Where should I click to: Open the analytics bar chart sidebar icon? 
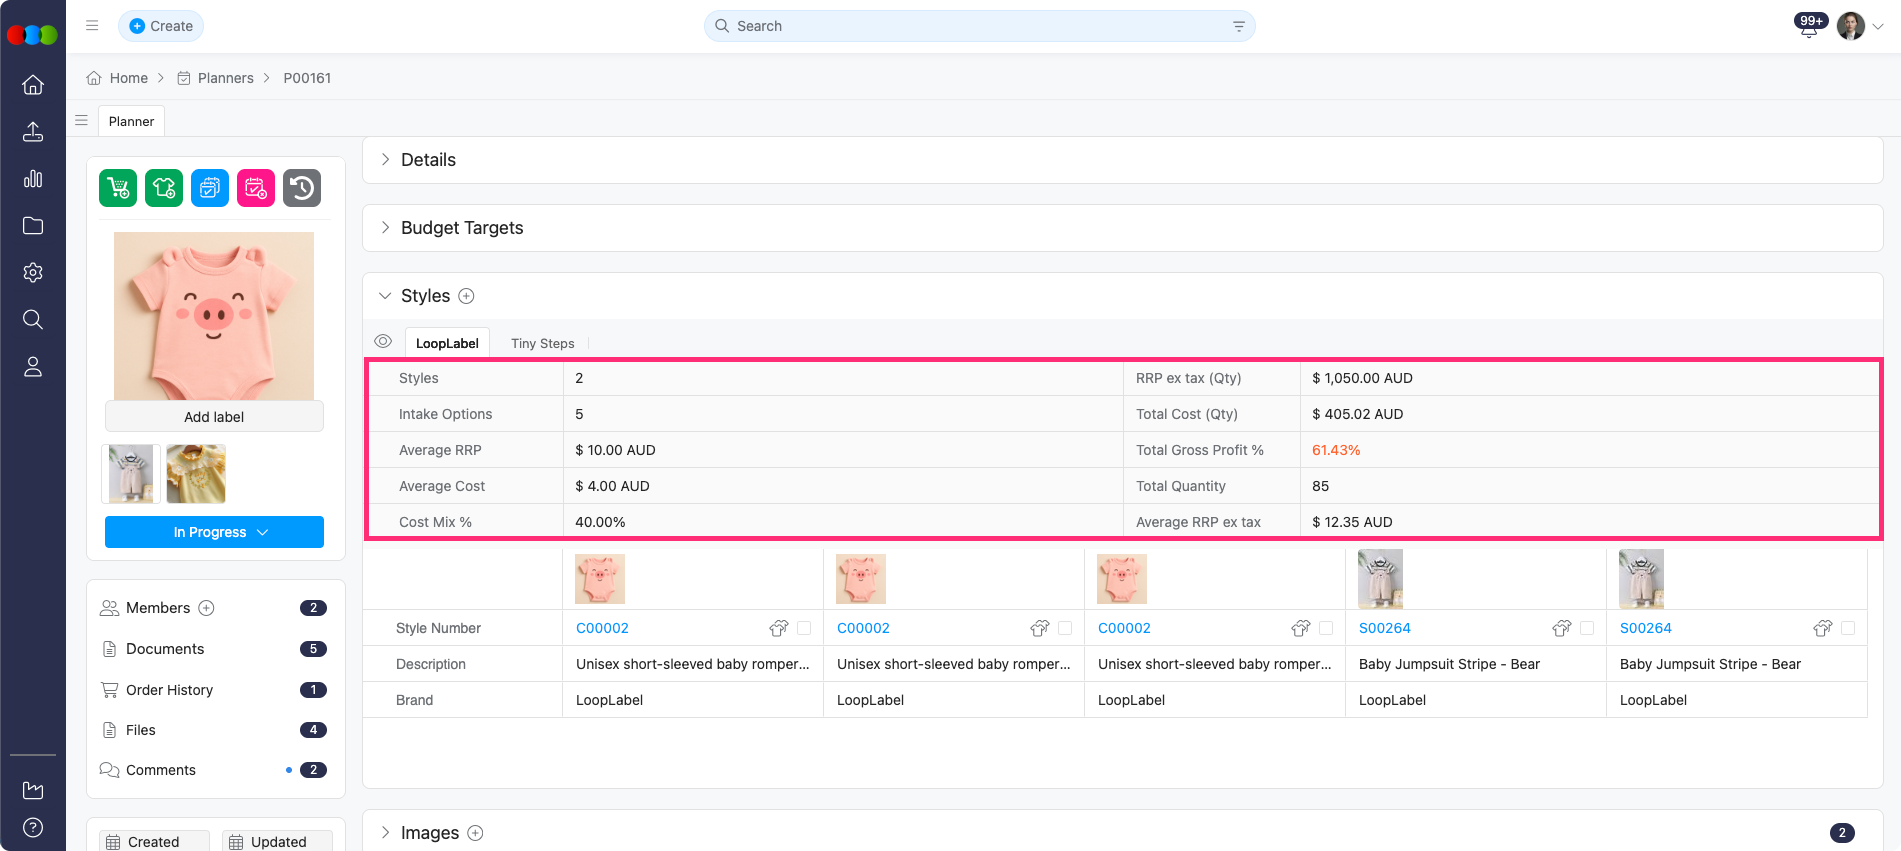click(x=33, y=179)
